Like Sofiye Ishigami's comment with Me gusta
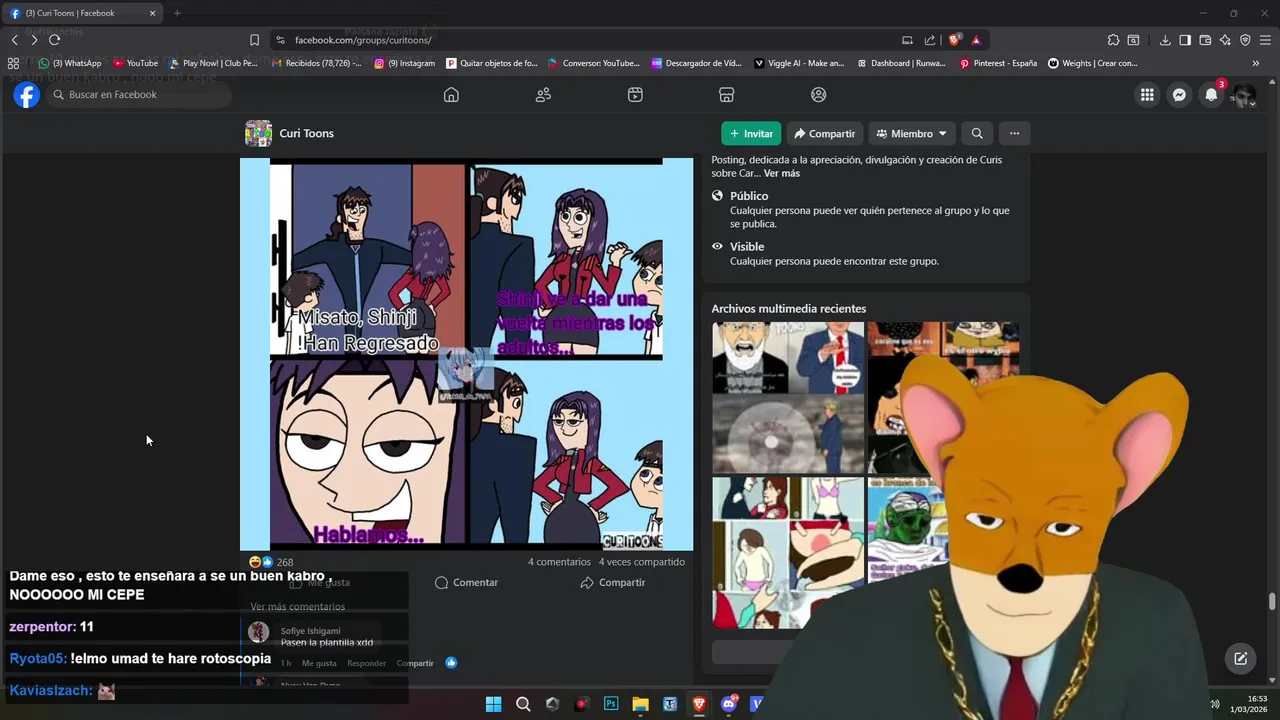This screenshot has width=1280, height=720. pyautogui.click(x=319, y=663)
